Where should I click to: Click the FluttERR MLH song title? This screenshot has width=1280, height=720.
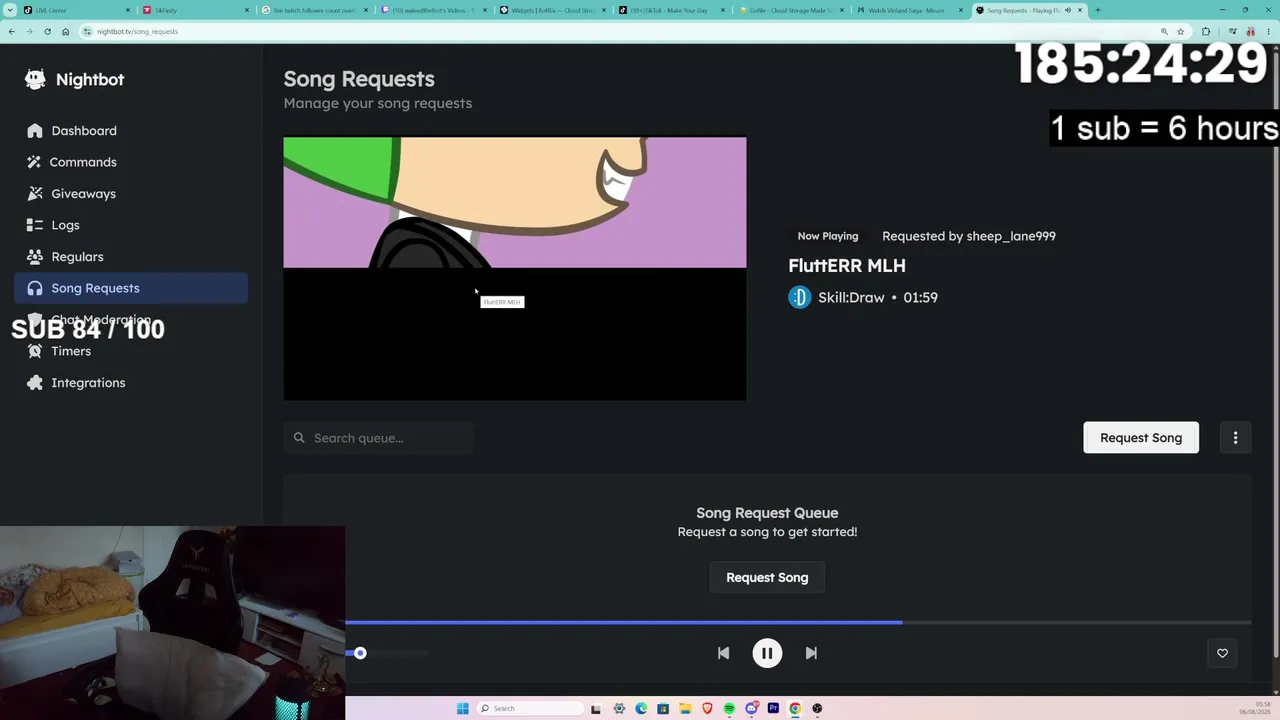847,265
